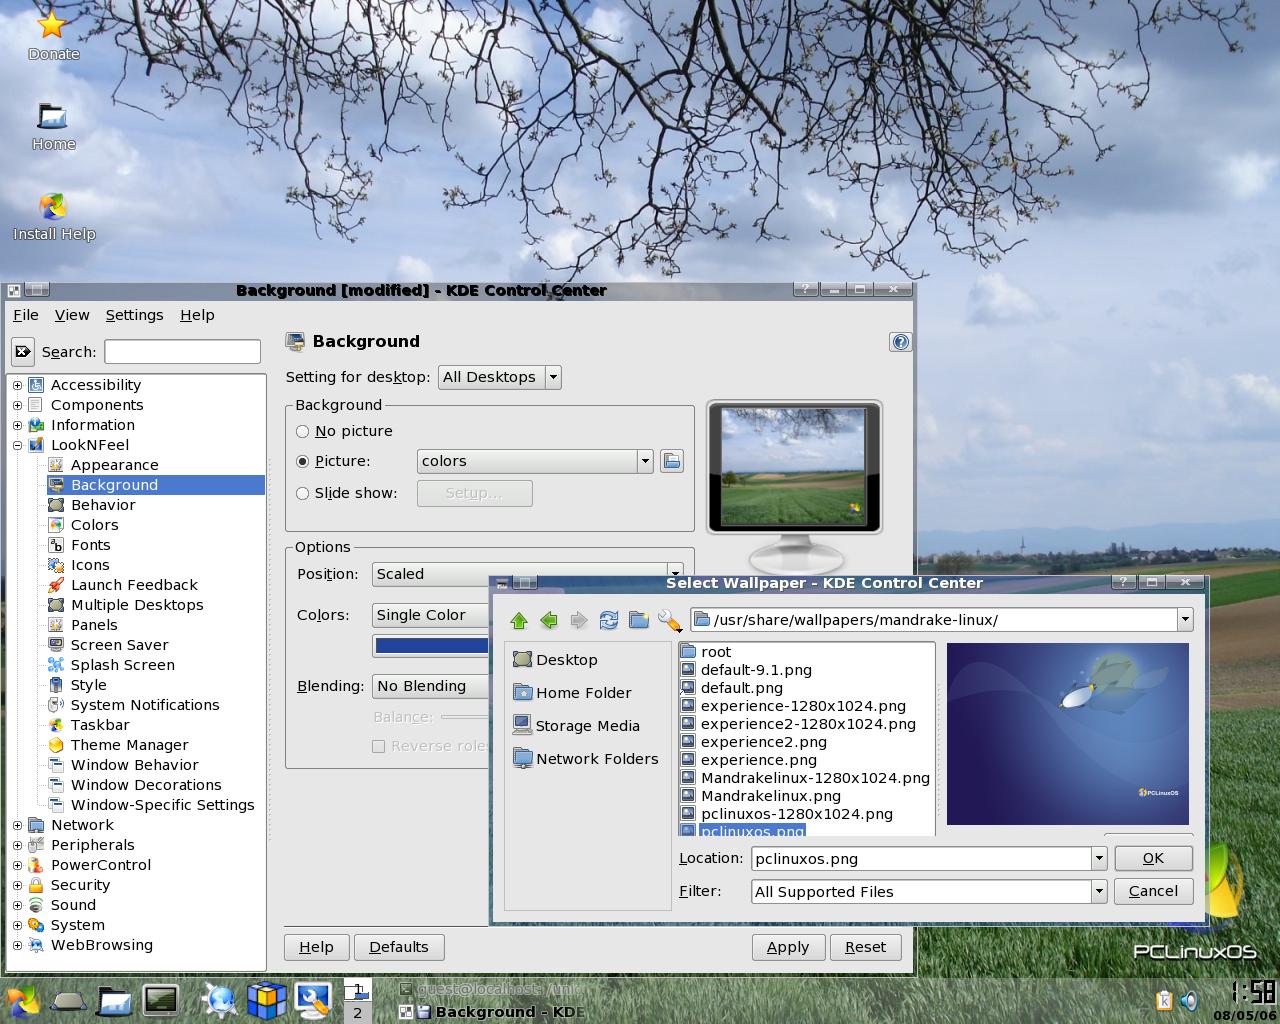1280x1024 pixels.
Task: Click the Apply button
Action: pos(788,947)
